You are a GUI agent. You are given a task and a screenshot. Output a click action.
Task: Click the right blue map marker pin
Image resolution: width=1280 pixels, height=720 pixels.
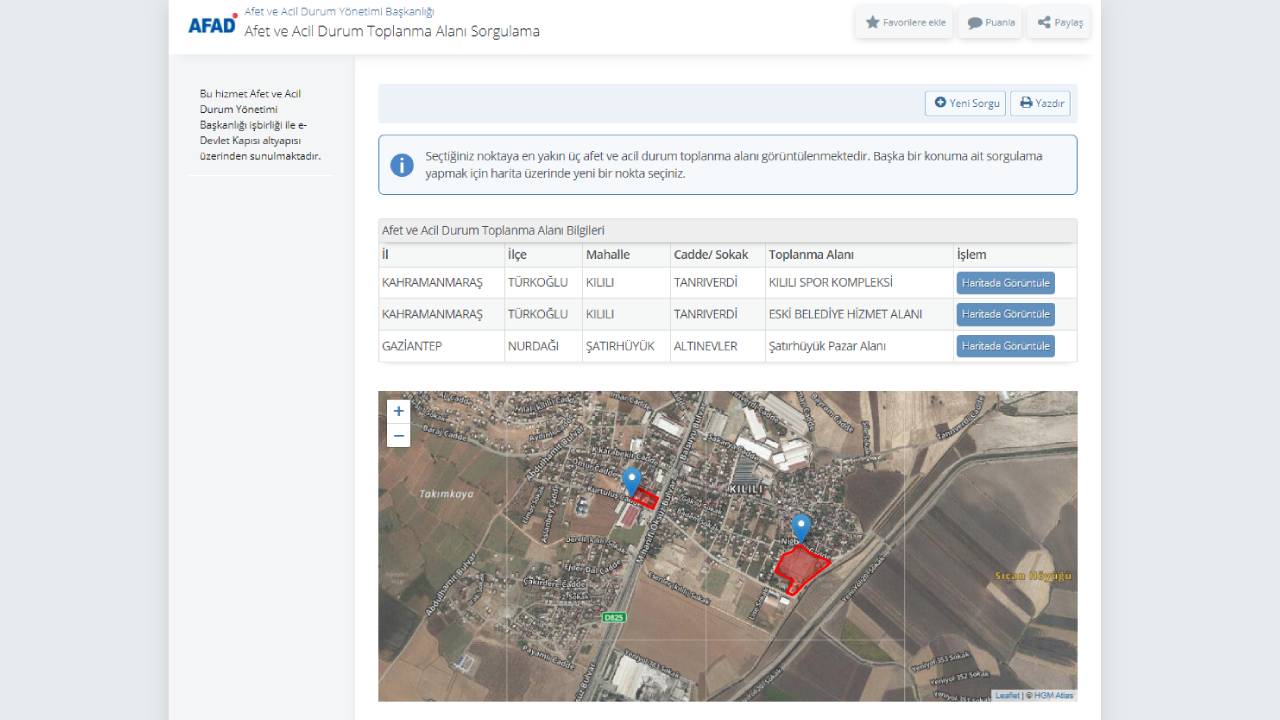(800, 527)
